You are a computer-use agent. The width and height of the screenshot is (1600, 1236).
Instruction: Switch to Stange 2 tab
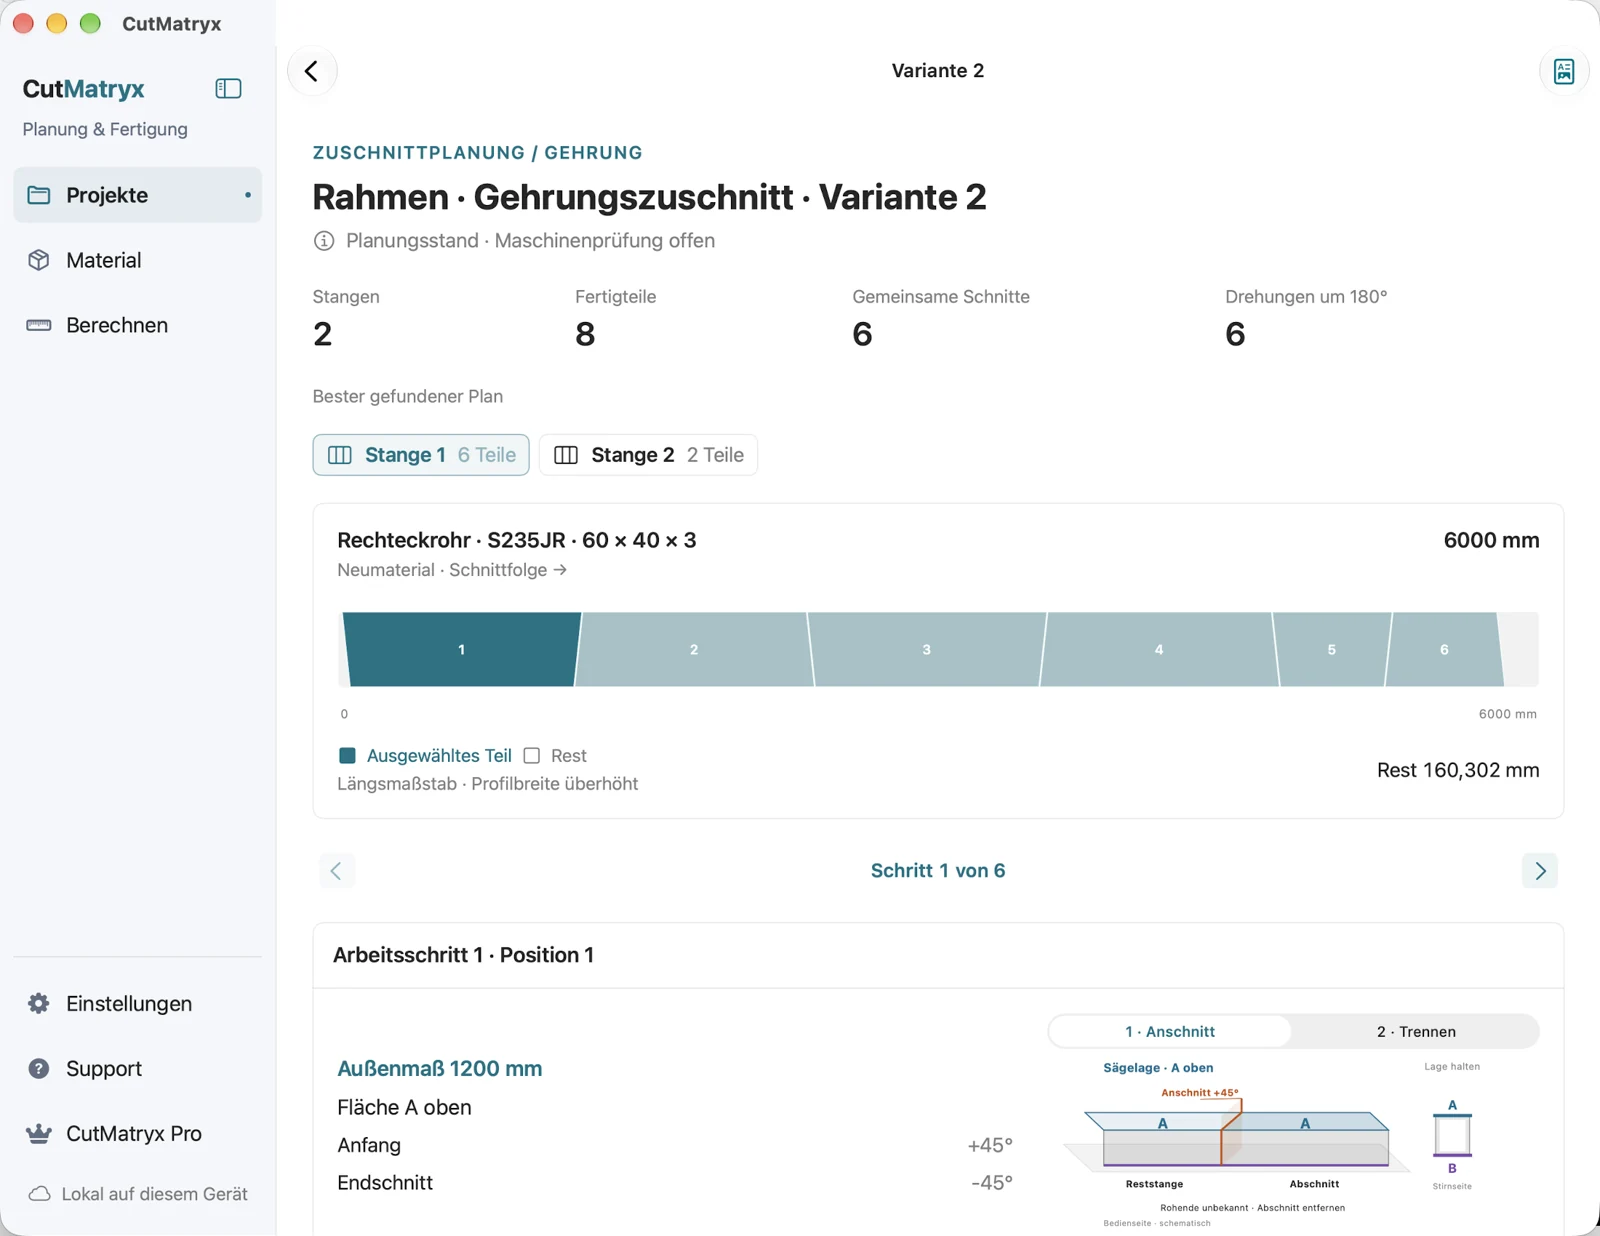coord(648,455)
